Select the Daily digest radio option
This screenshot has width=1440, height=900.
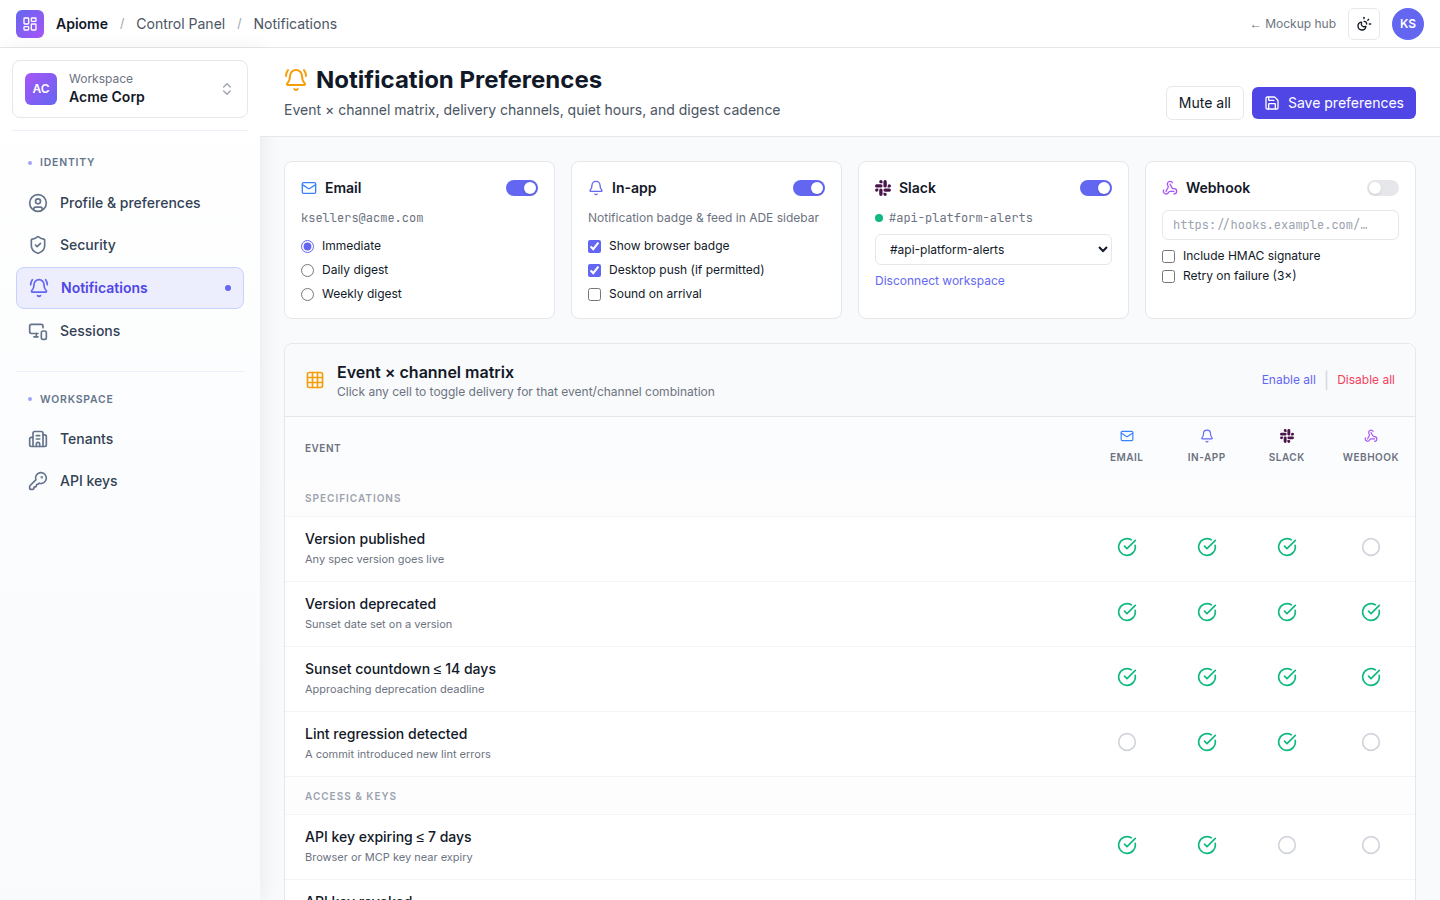[307, 270]
